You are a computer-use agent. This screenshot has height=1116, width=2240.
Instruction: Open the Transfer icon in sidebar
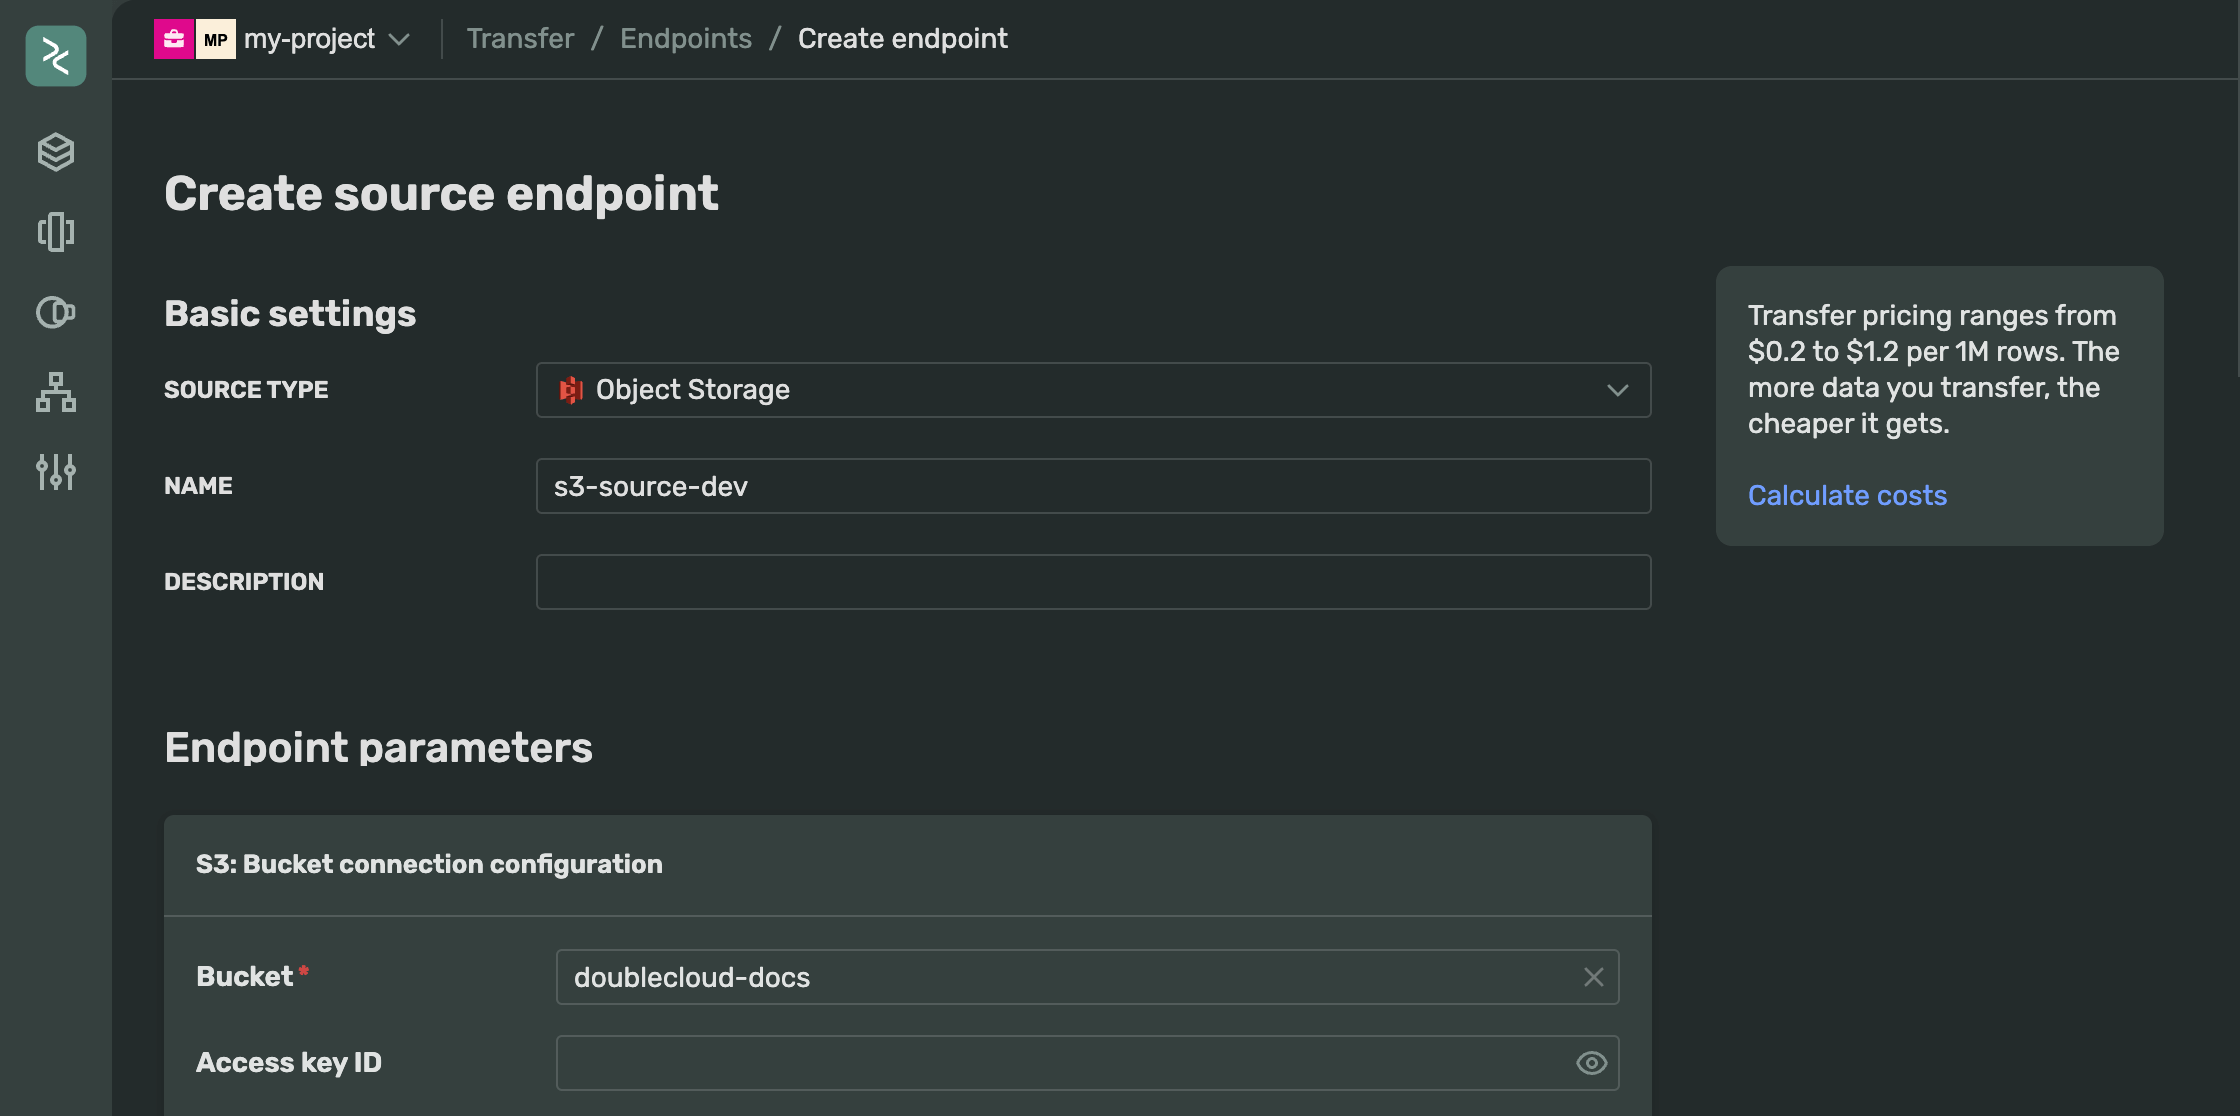point(56,232)
